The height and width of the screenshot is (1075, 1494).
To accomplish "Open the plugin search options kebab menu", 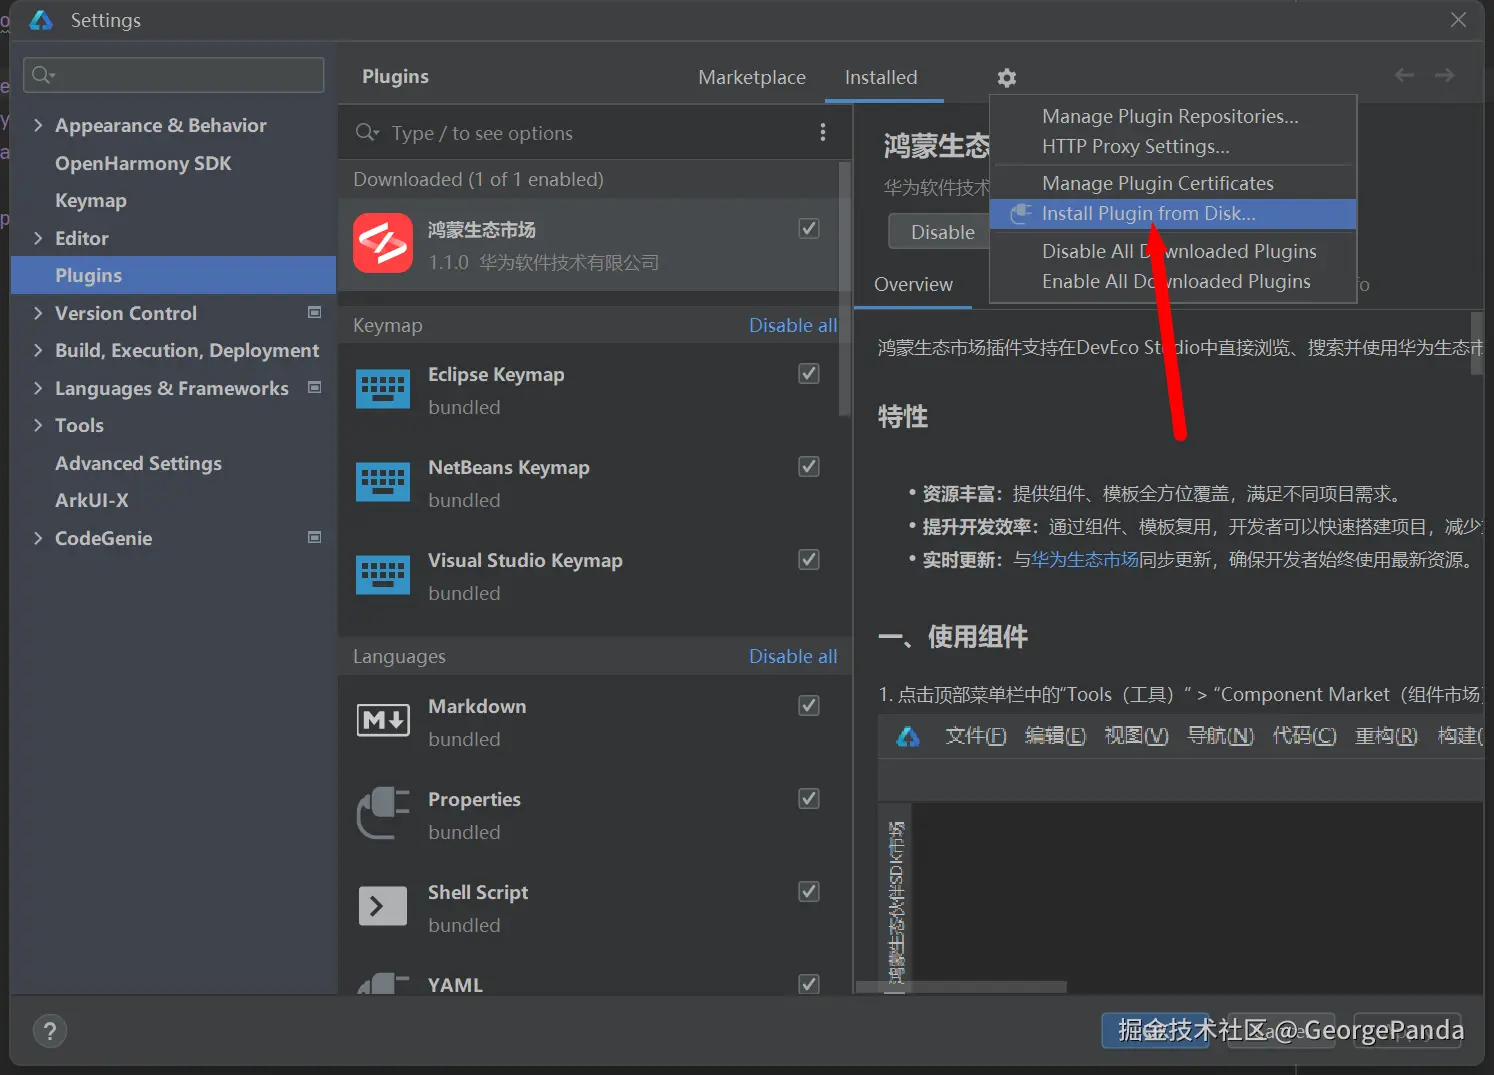I will 822,132.
